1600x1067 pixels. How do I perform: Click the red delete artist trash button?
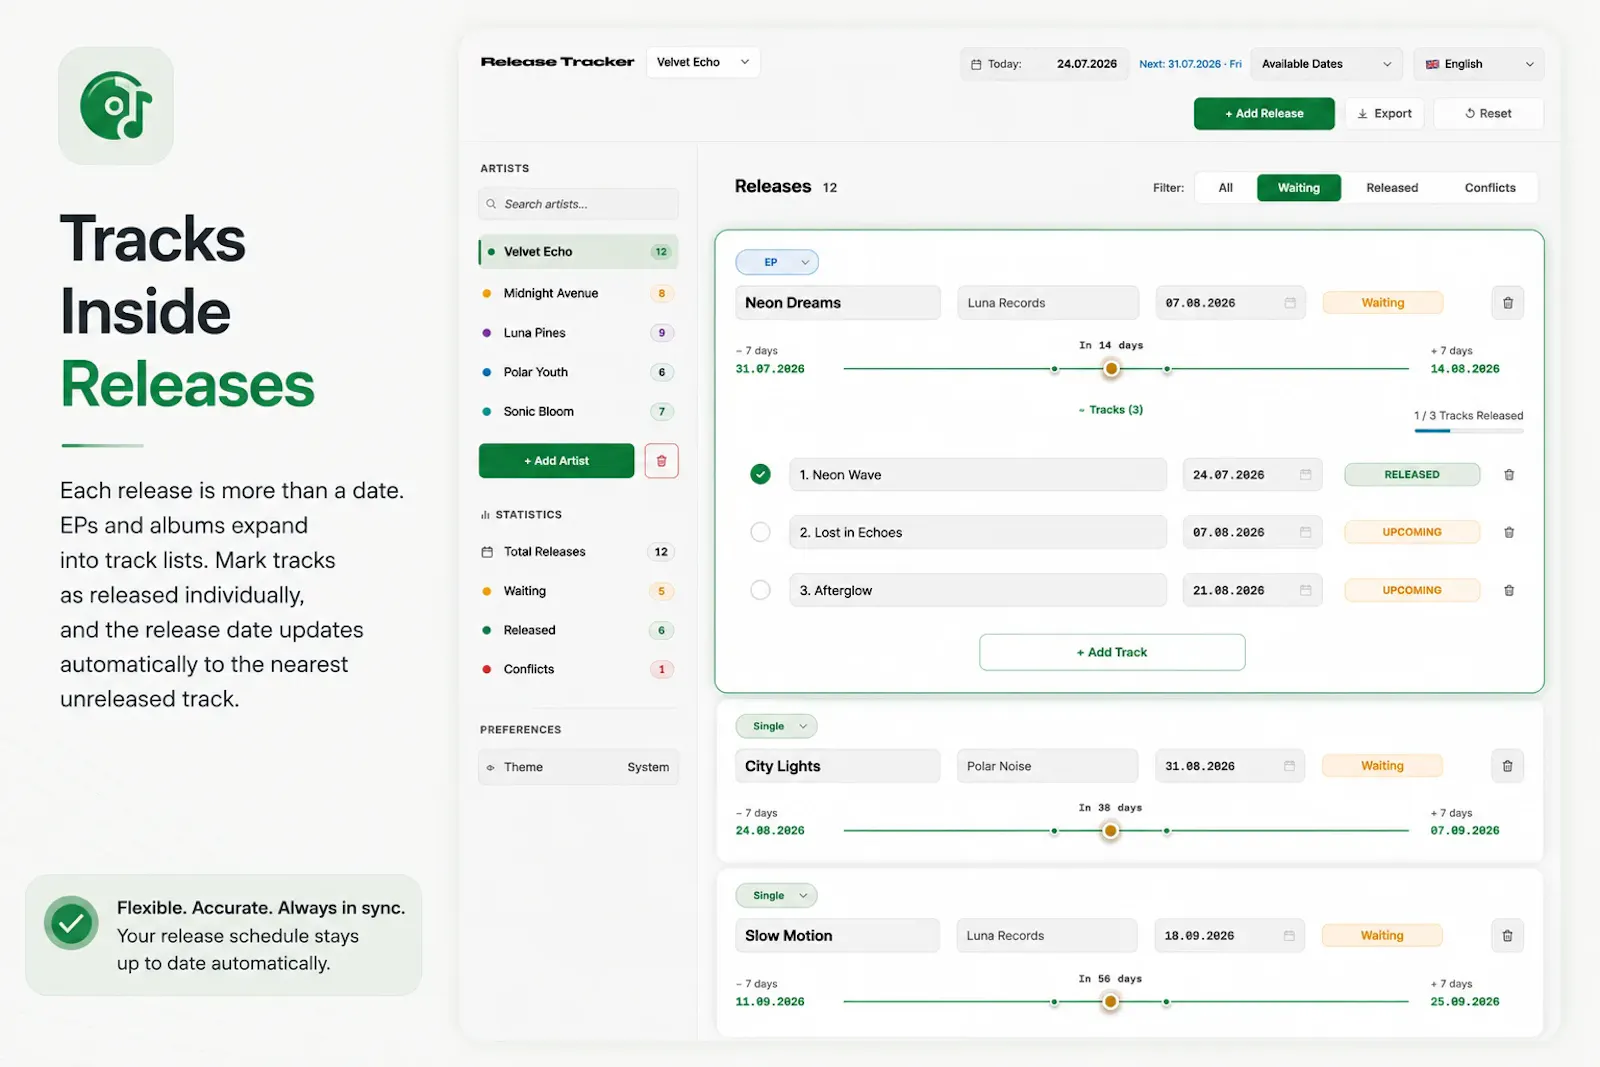(x=661, y=461)
